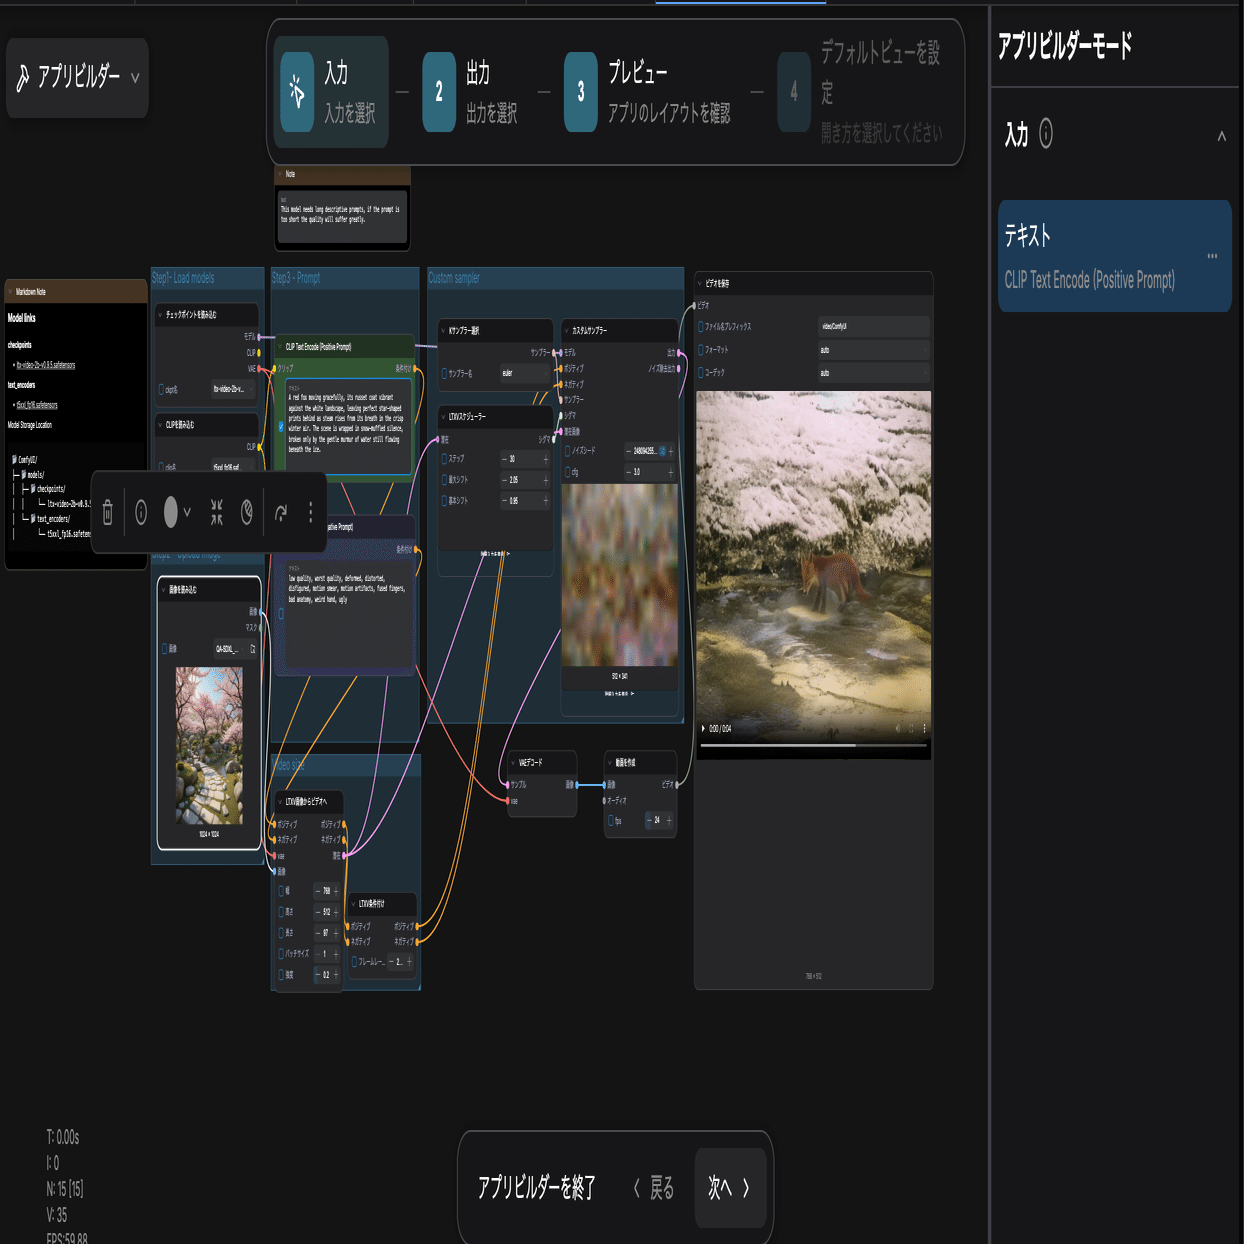1244x1244 pixels.
Task: Toggle ステップ input checkbox
Action: (x=445, y=459)
